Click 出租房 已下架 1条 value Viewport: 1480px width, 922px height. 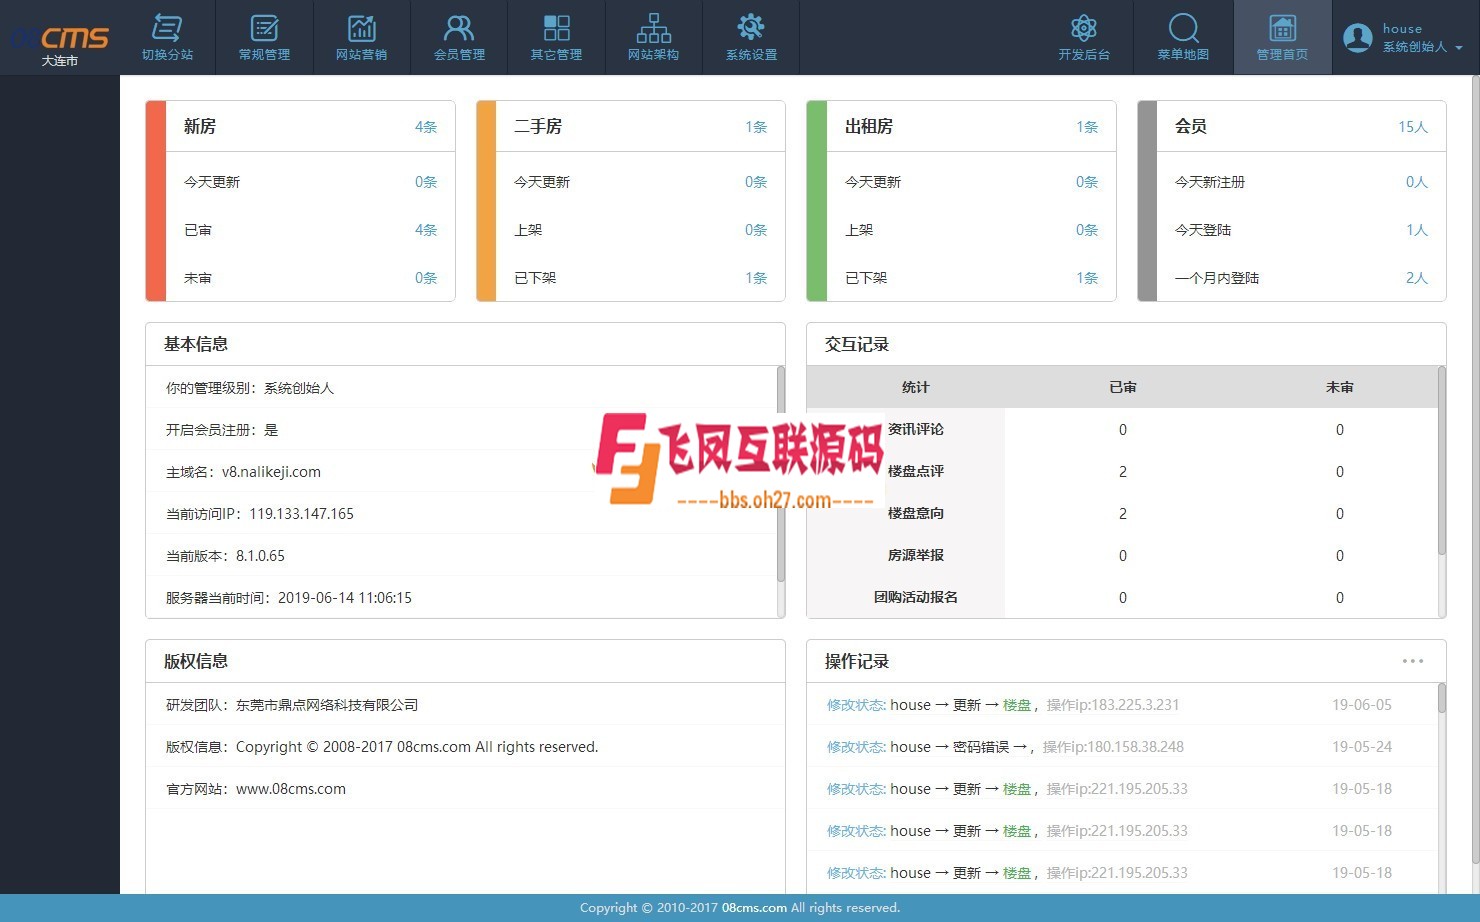(1087, 278)
